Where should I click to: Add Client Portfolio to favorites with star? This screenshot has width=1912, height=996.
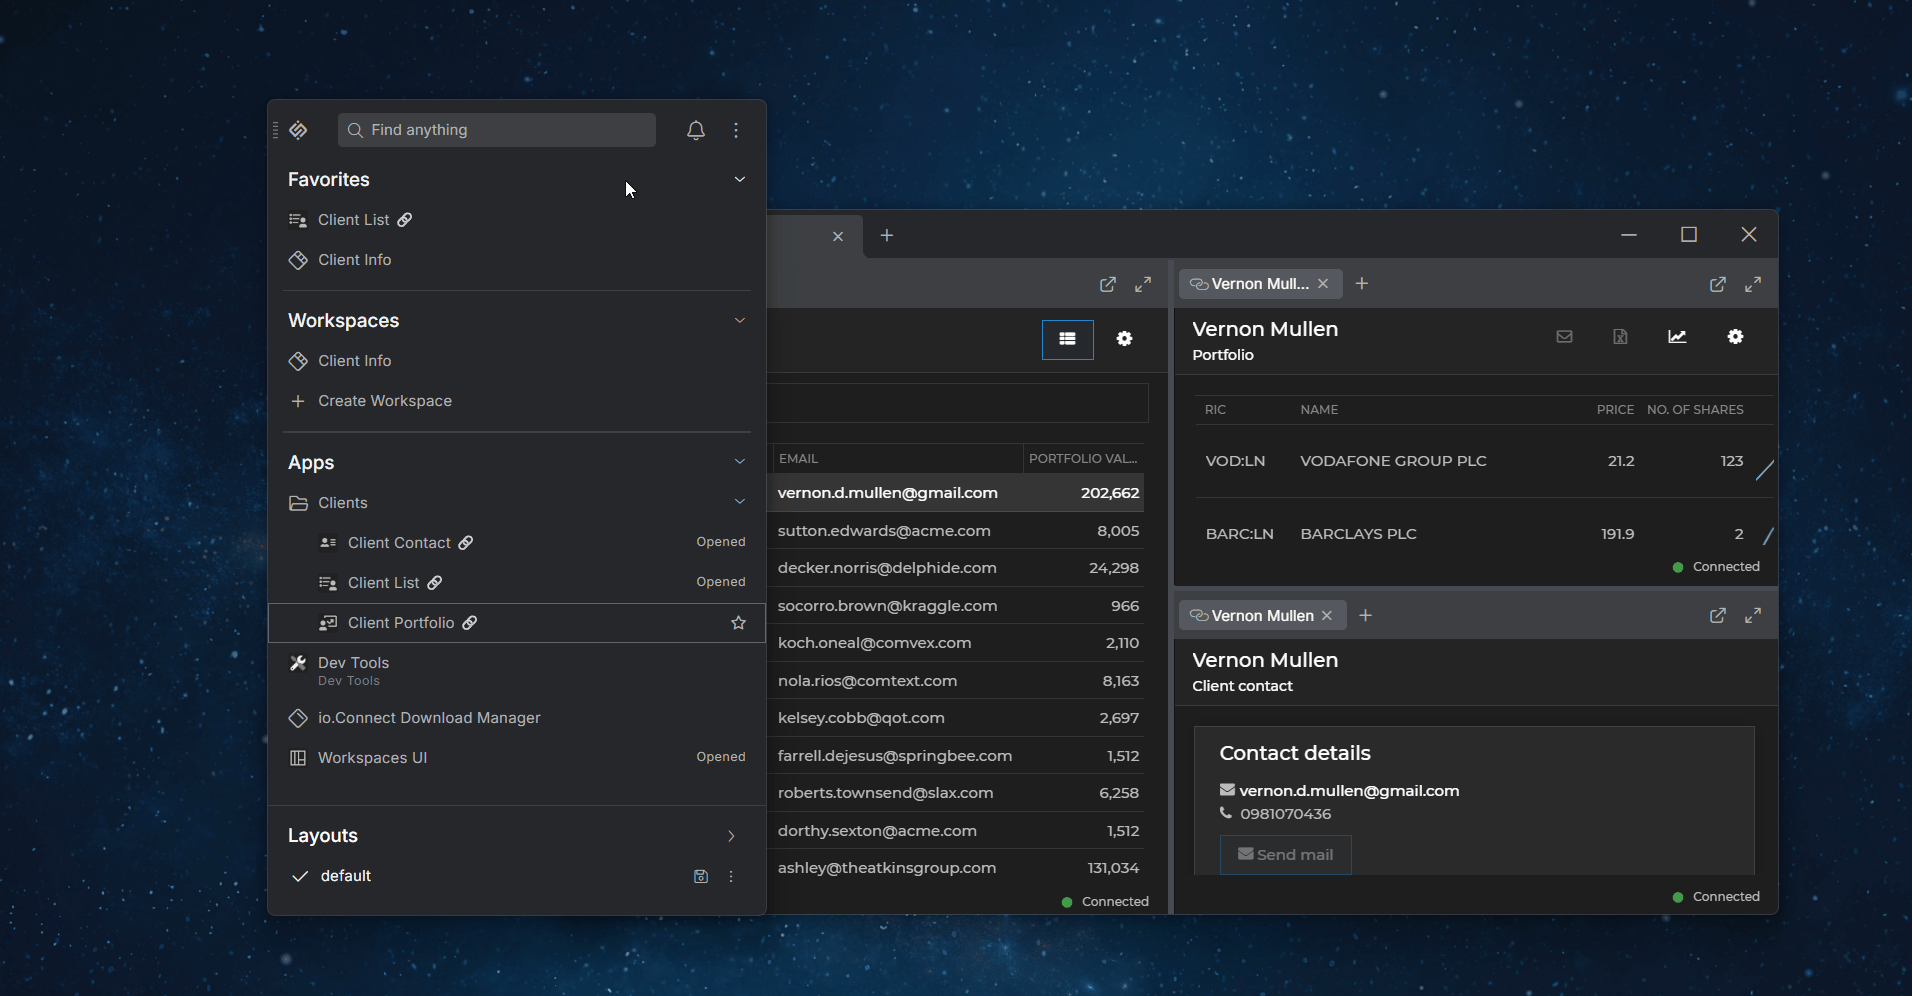738,623
